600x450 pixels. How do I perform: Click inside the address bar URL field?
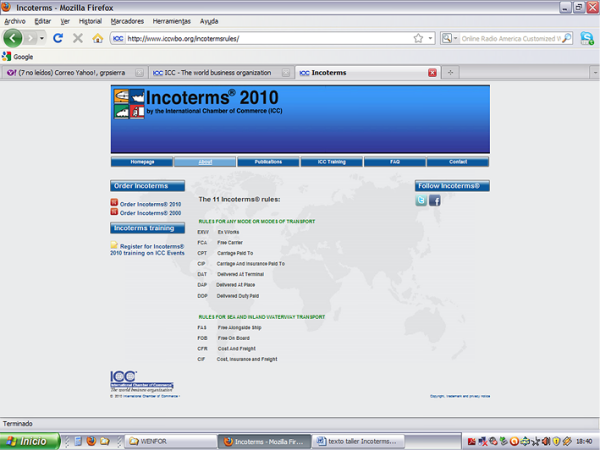pos(260,38)
